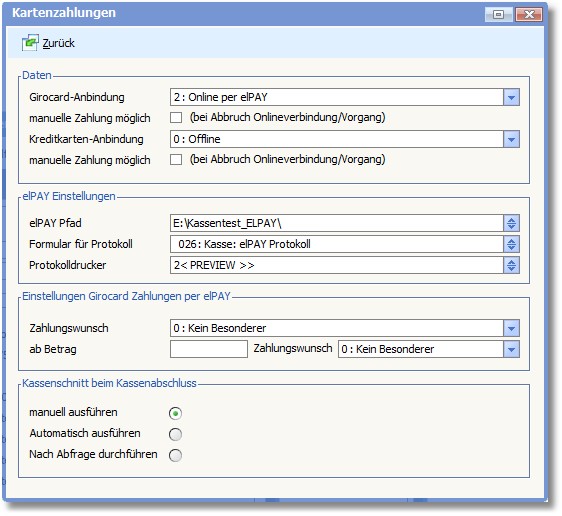The image size is (562, 516).
Task: Open the first Zahlungswunsch dropdown arrow
Action: [511, 328]
